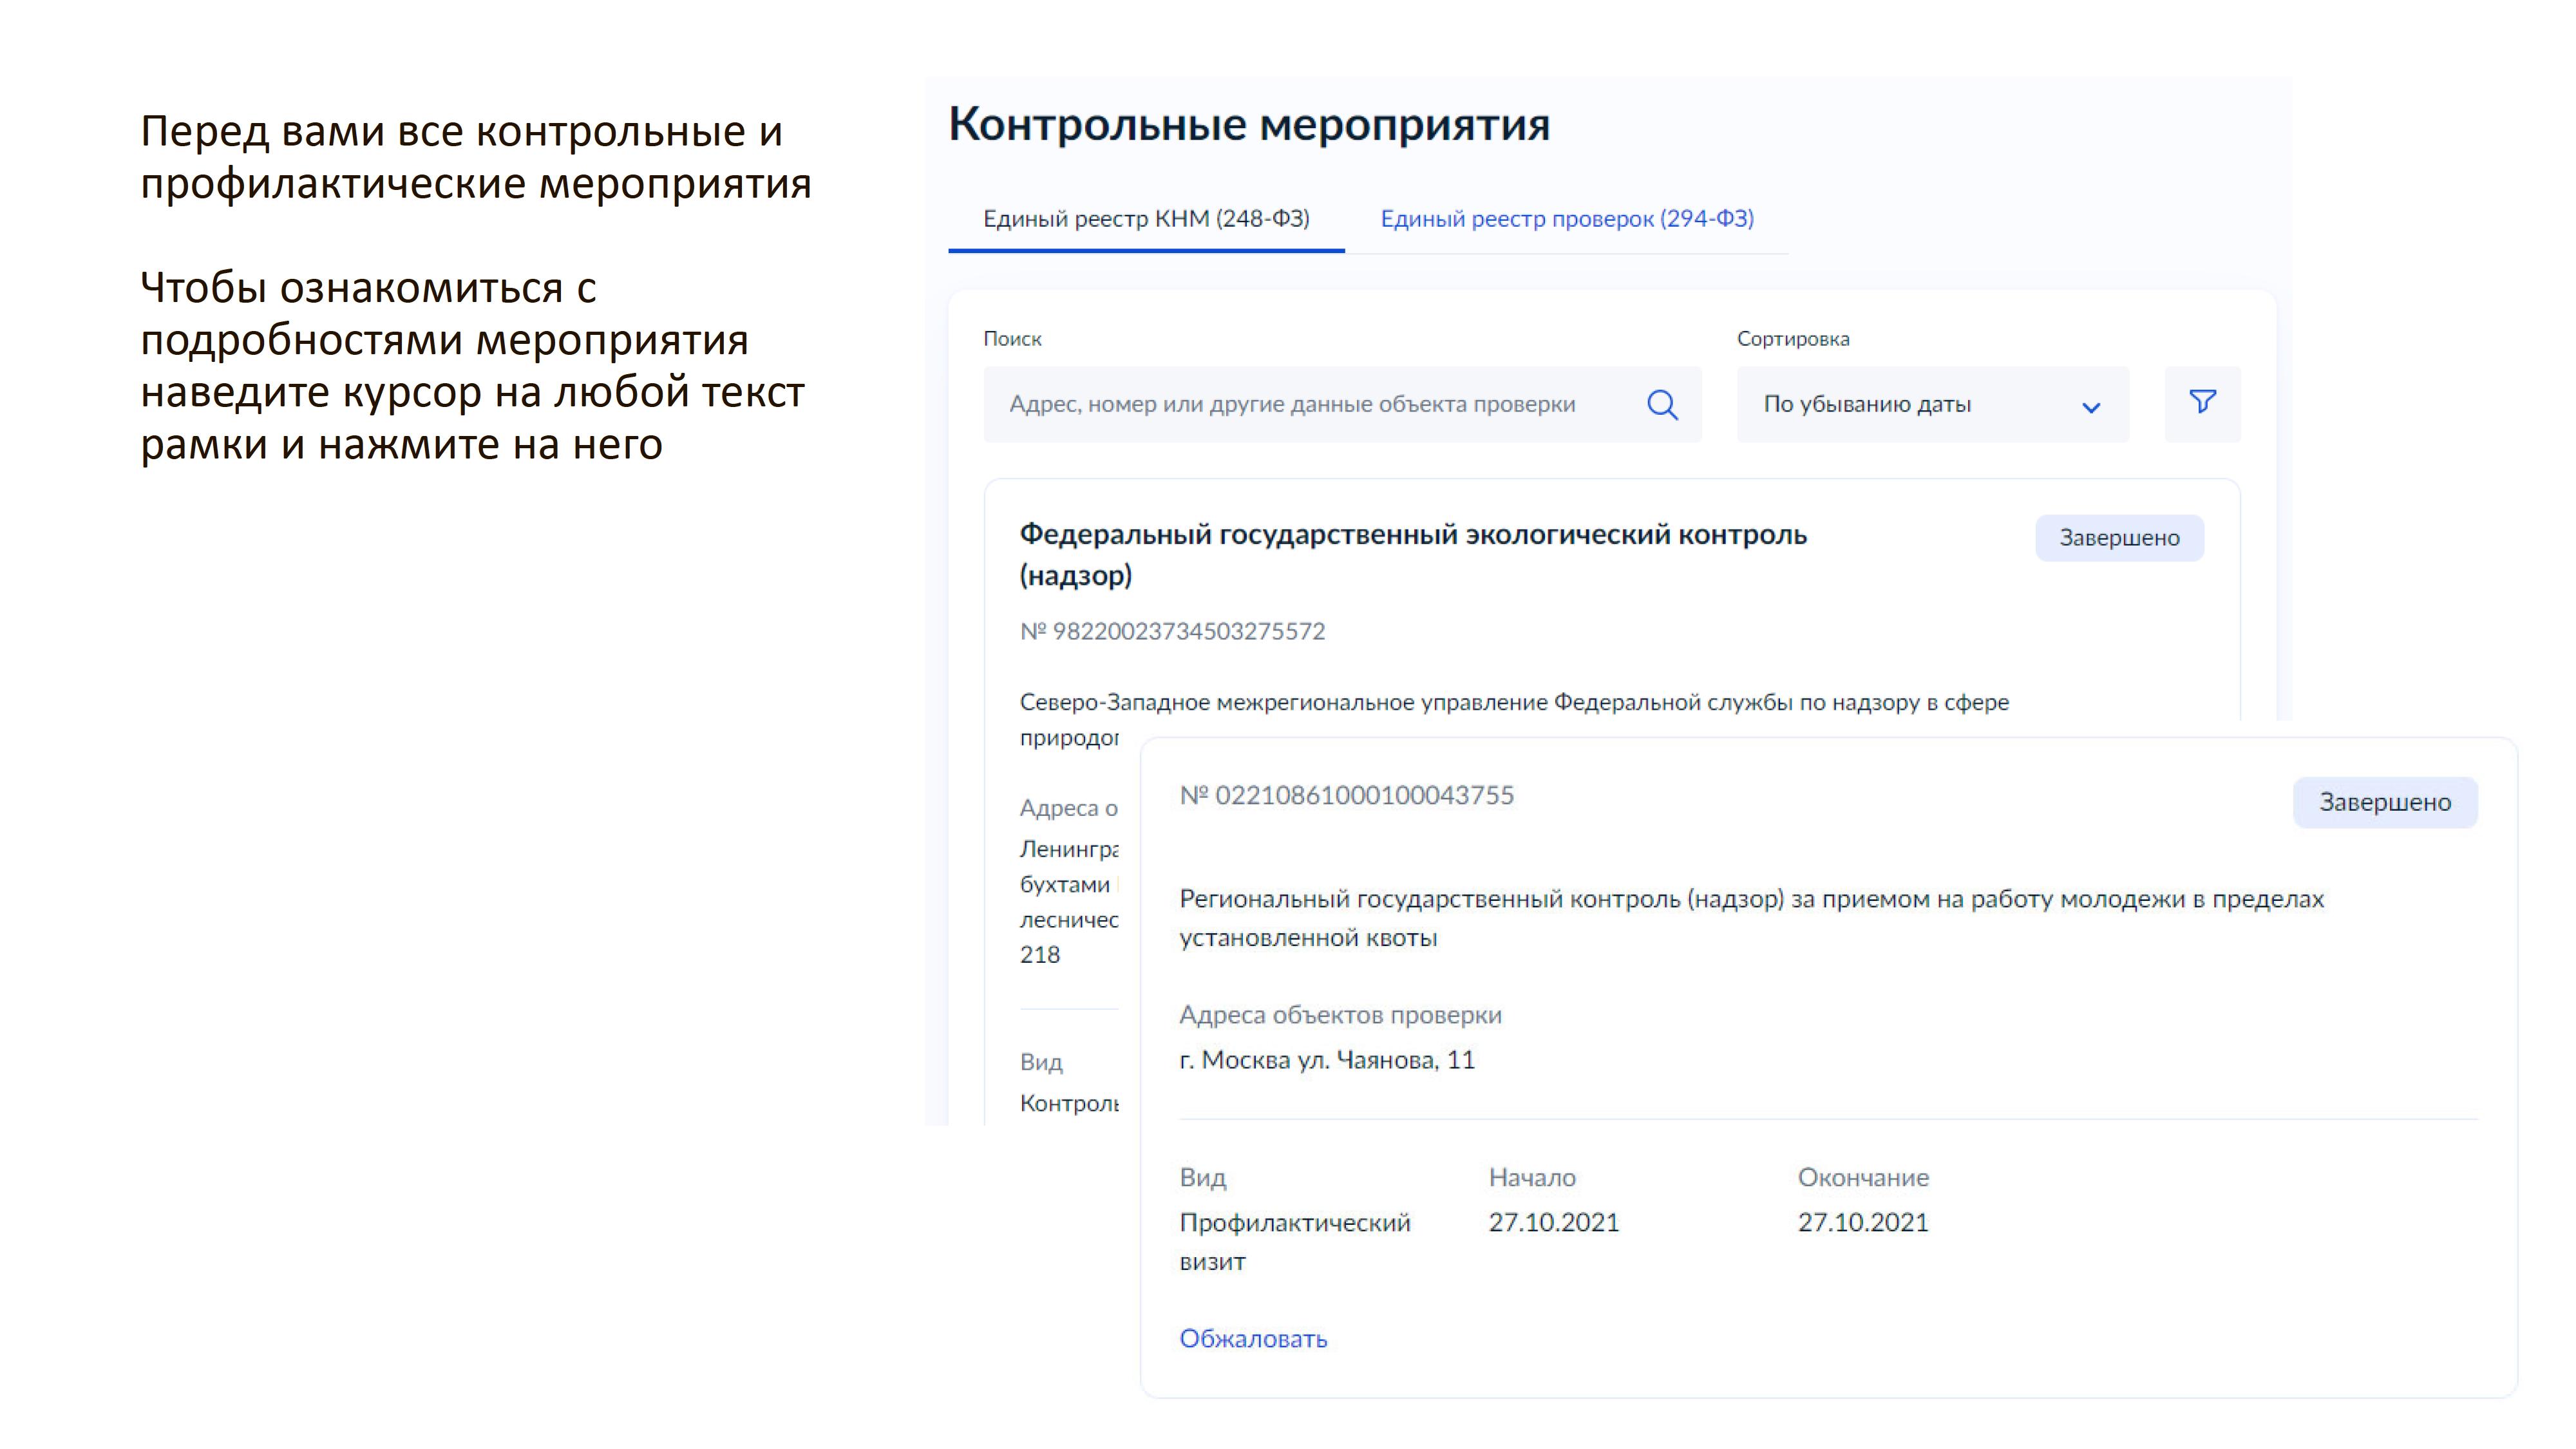This screenshot has height=1449, width=2576.
Task: Click 'Адреса объектов проверки' label
Action: [x=1340, y=1015]
